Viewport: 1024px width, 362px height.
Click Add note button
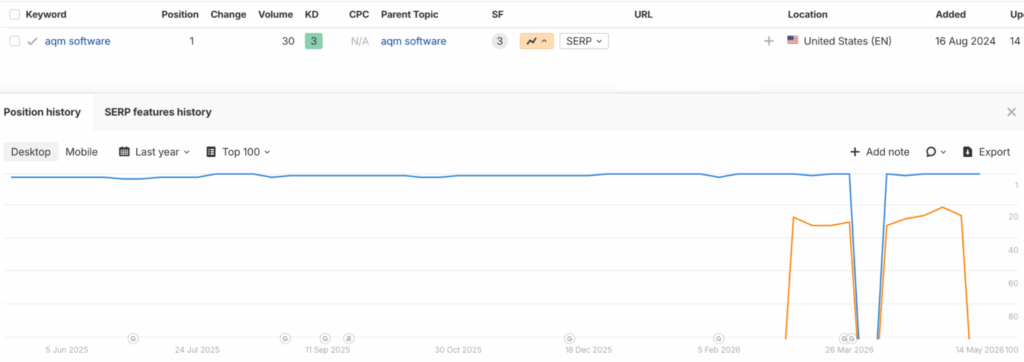[879, 152]
